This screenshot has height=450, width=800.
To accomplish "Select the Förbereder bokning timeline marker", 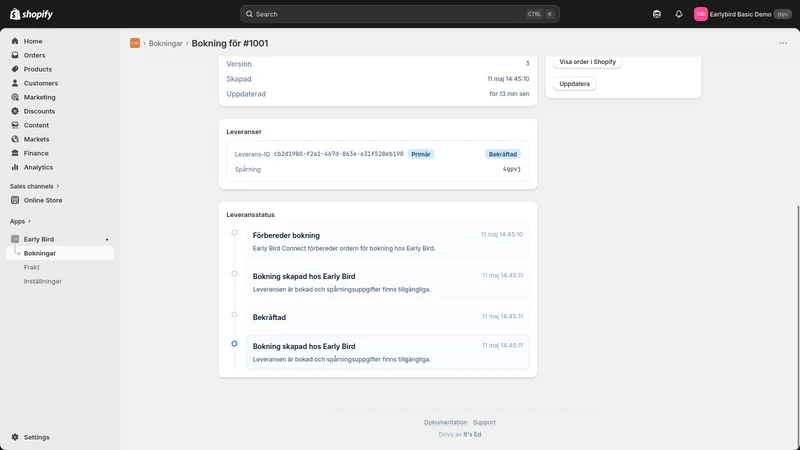I will click(x=234, y=233).
